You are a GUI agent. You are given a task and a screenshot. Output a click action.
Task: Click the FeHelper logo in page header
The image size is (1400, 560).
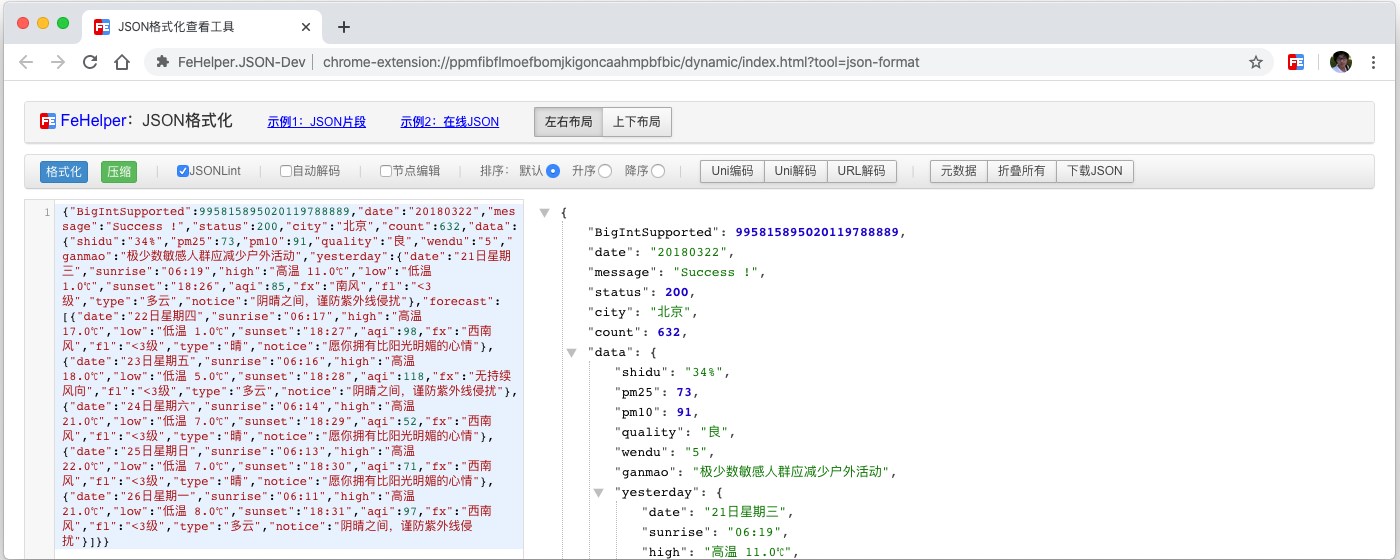[48, 121]
